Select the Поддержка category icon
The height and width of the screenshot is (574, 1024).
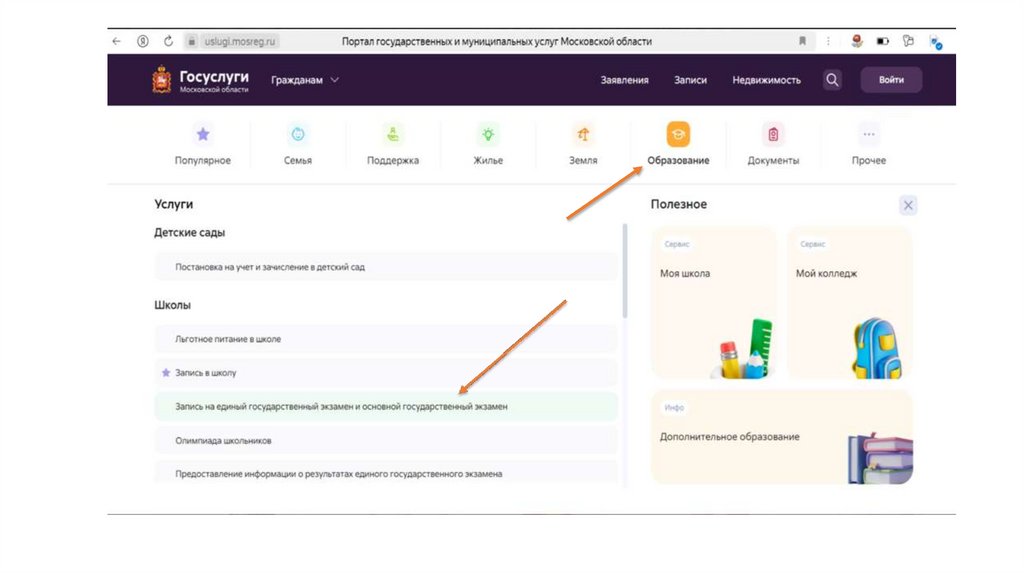click(x=393, y=135)
